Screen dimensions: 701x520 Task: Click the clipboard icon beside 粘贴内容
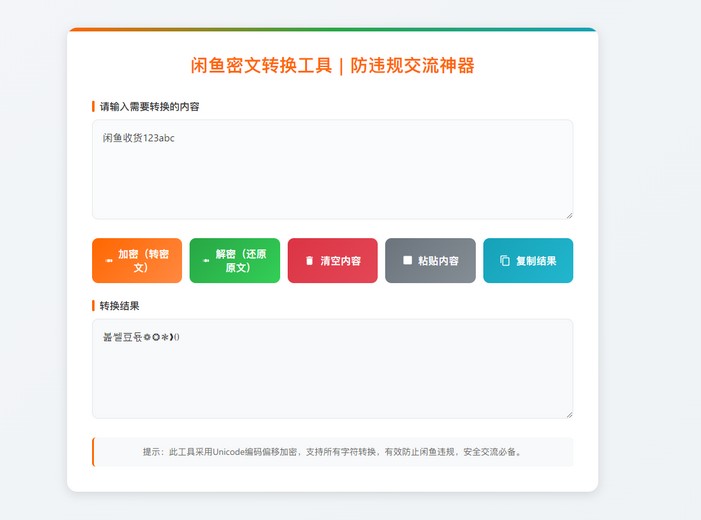click(407, 260)
